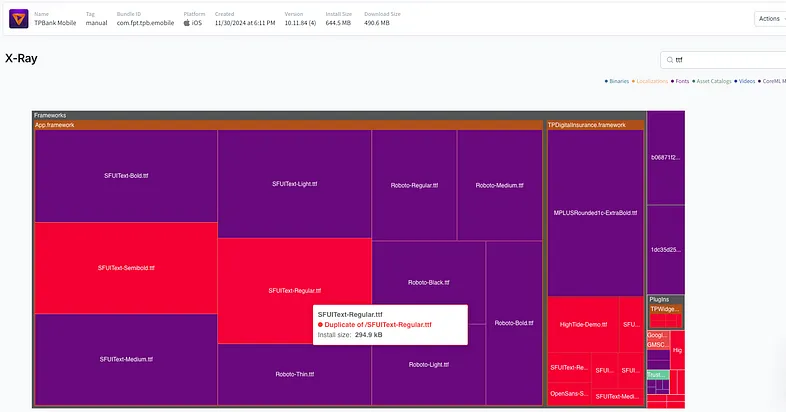Screen dimensions: 786x412
Task: Select the HighTide-Demo.ttf duplicate block
Action: [582, 324]
